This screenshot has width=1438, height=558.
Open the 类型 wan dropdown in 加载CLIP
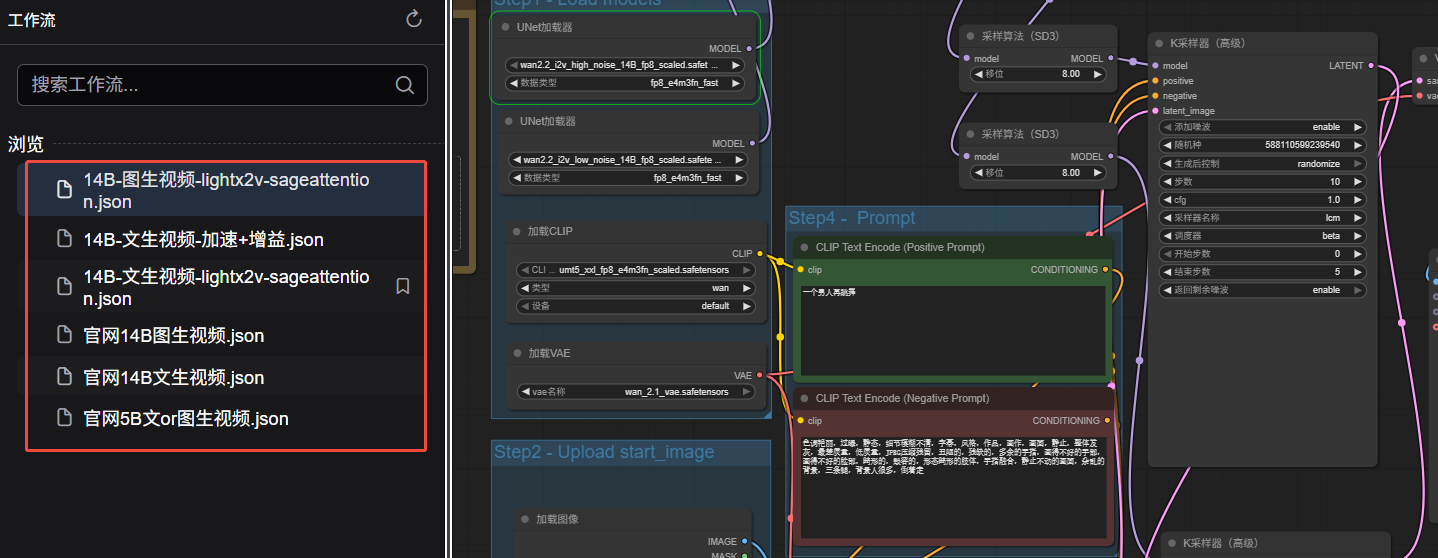tap(636, 288)
